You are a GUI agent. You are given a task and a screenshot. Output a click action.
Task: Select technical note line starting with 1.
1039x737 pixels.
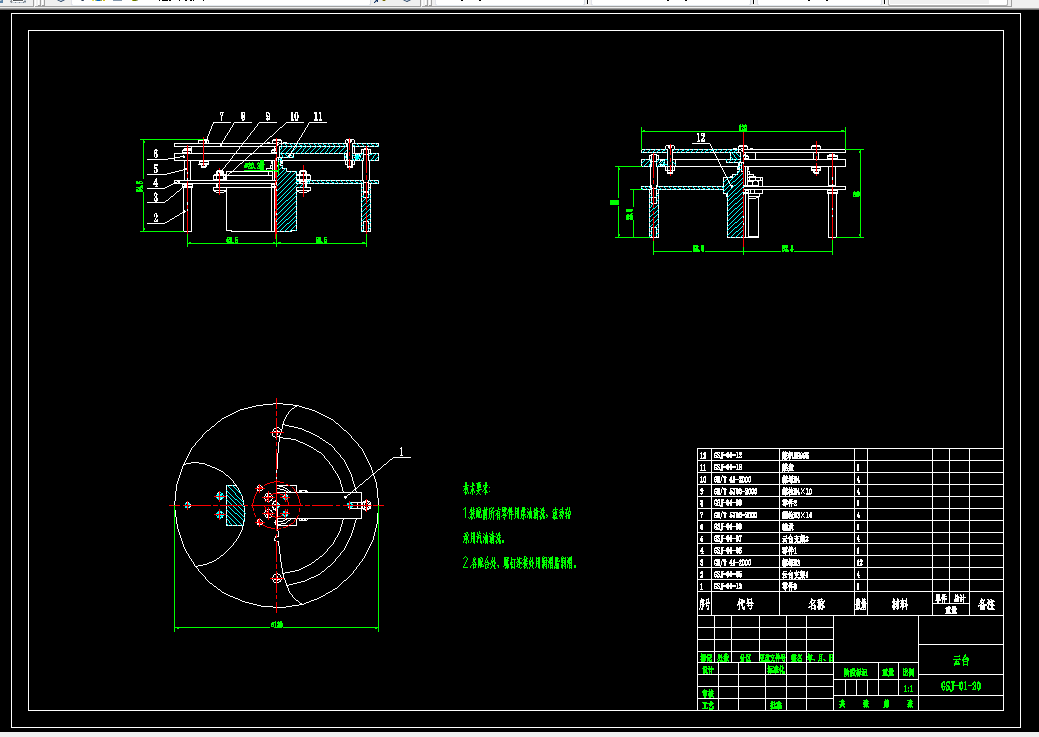point(517,514)
